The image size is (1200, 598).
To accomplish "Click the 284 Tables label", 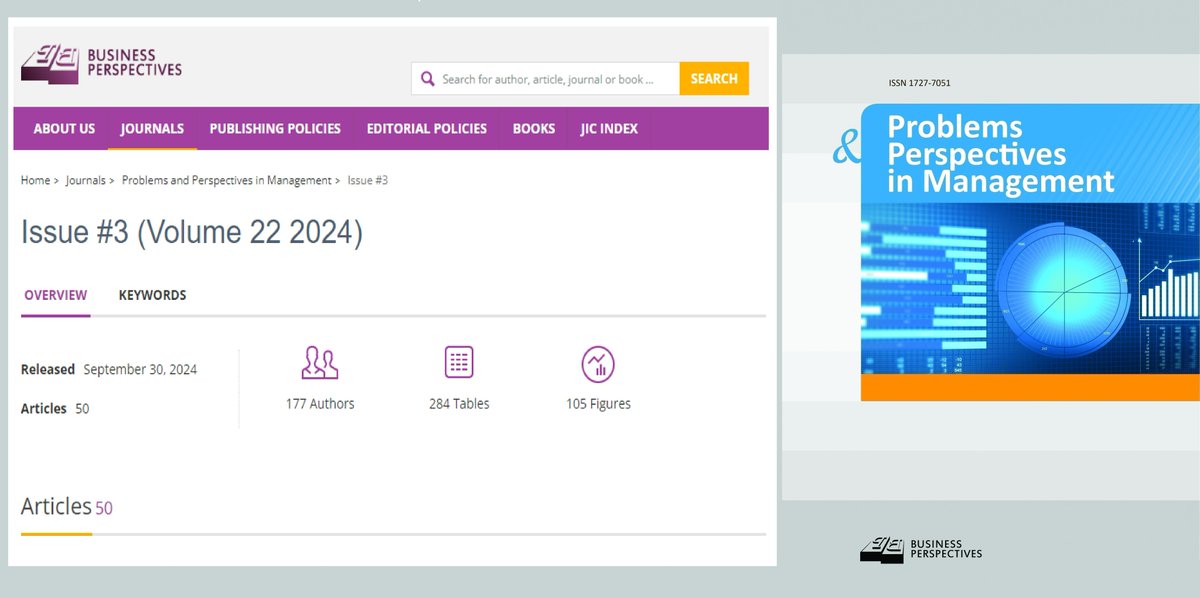I will [x=459, y=404].
